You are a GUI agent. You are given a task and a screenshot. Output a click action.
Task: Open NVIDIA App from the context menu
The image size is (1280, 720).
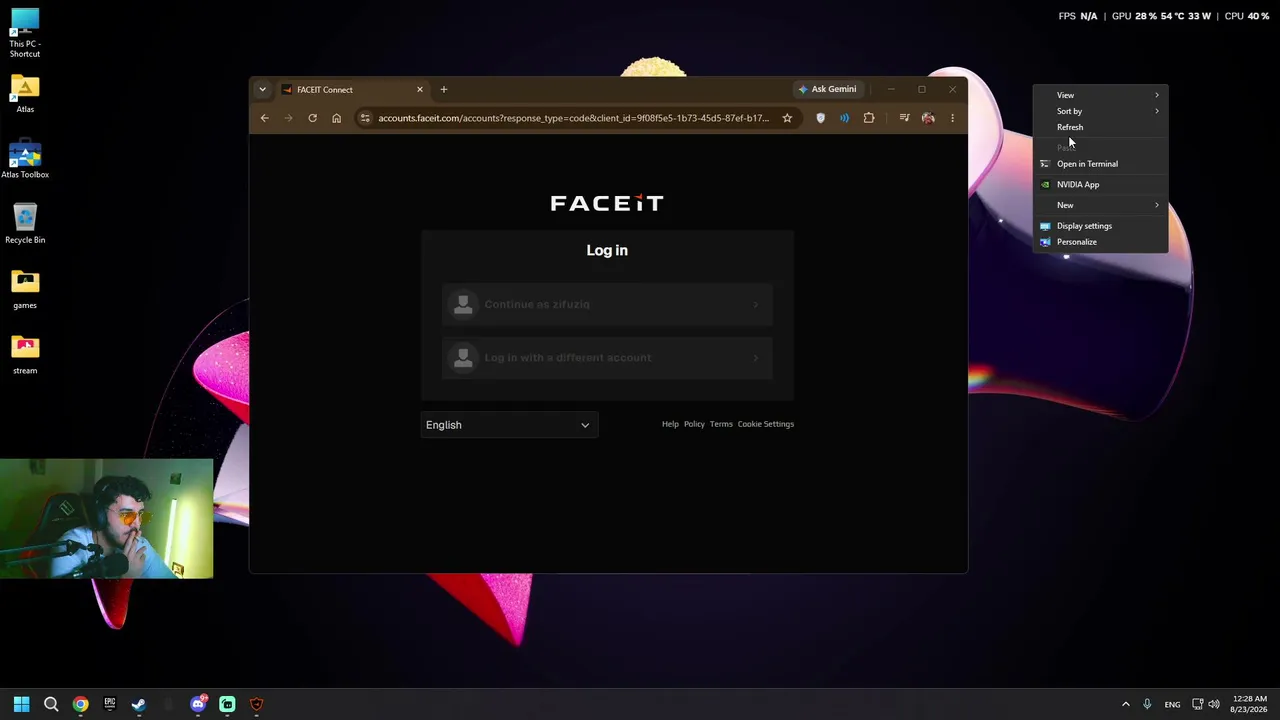tap(1100, 184)
